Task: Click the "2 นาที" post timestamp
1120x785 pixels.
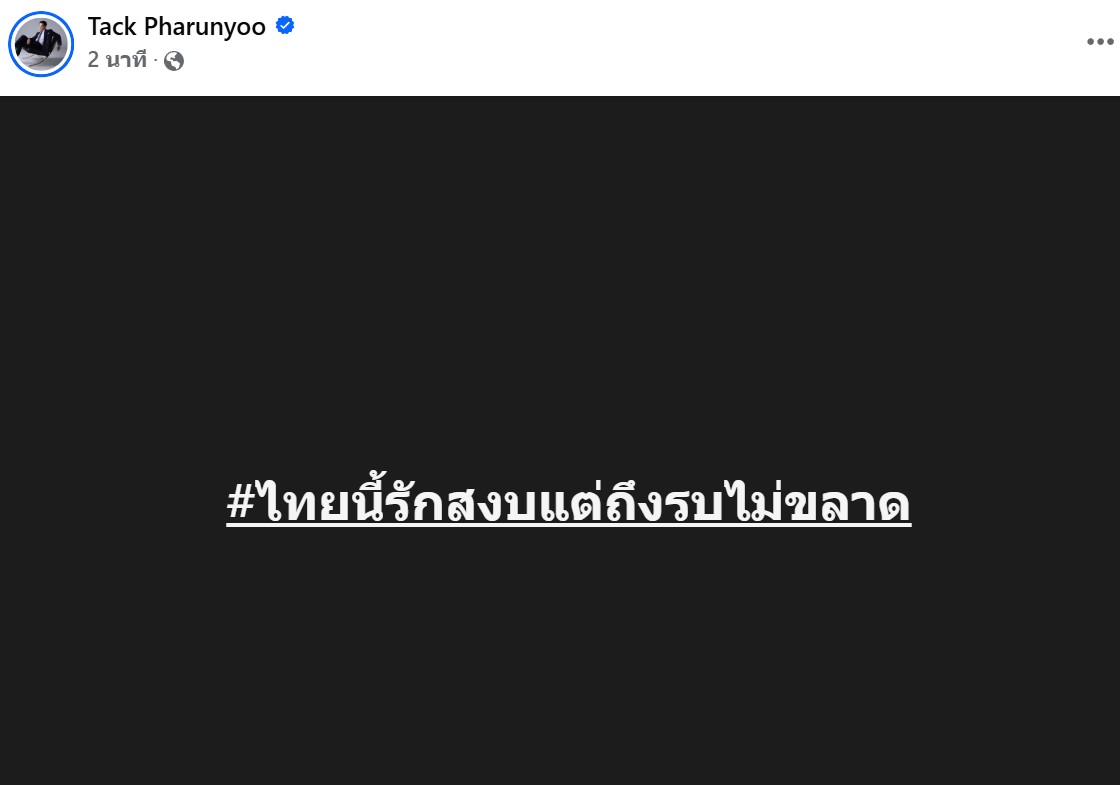Action: [117, 60]
